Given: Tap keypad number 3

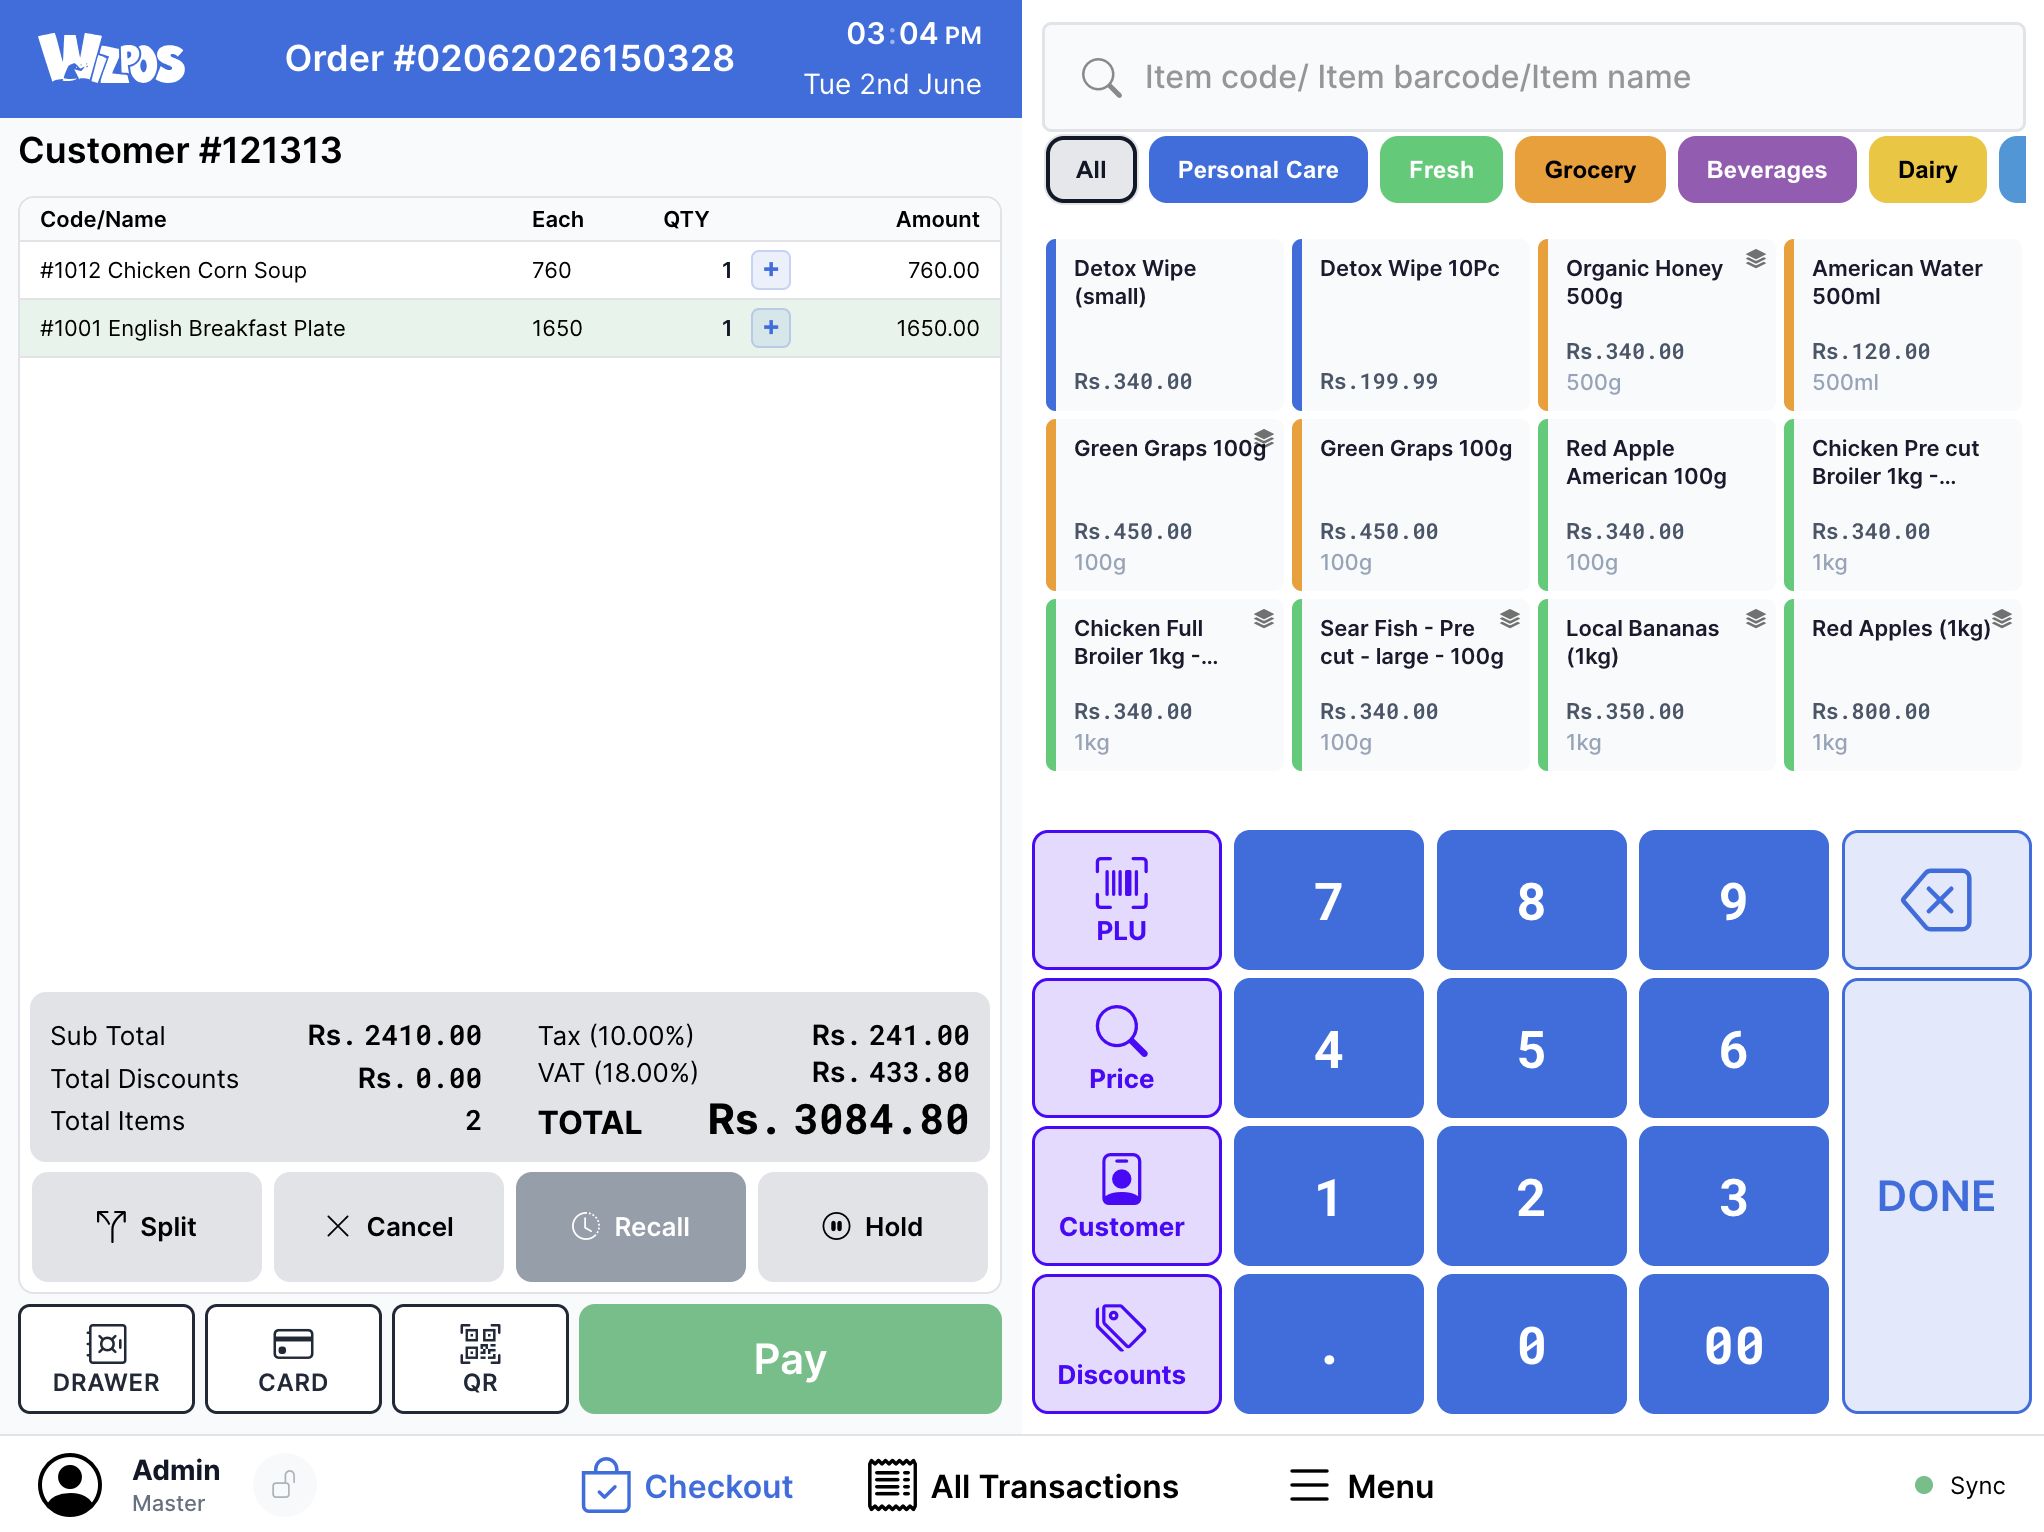Looking at the screenshot, I should coord(1733,1195).
